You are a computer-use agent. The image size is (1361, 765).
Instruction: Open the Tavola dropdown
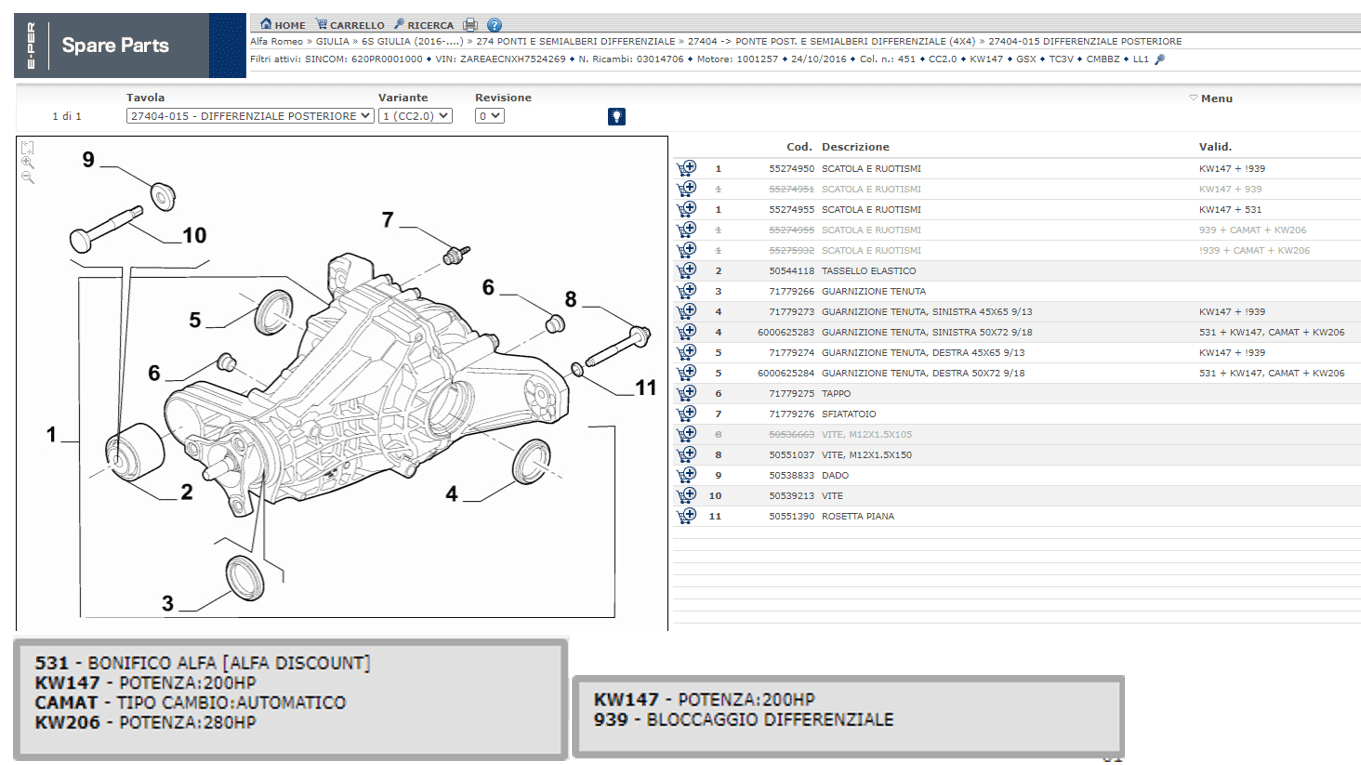(x=250, y=116)
